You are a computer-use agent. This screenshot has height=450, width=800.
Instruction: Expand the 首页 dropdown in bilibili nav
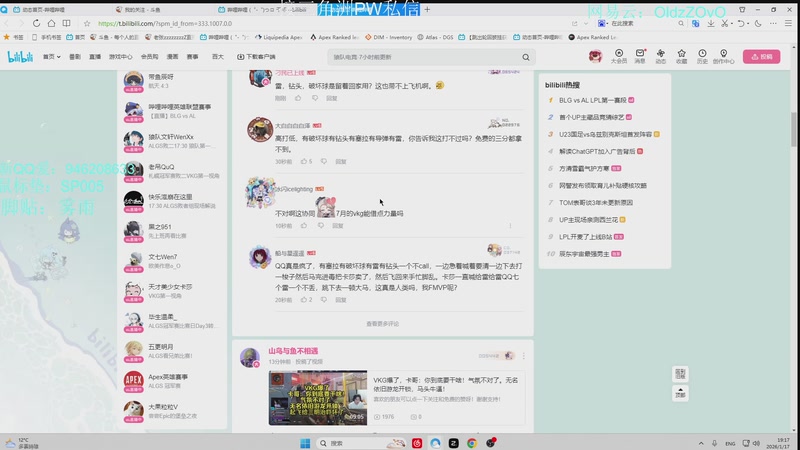click(x=52, y=57)
